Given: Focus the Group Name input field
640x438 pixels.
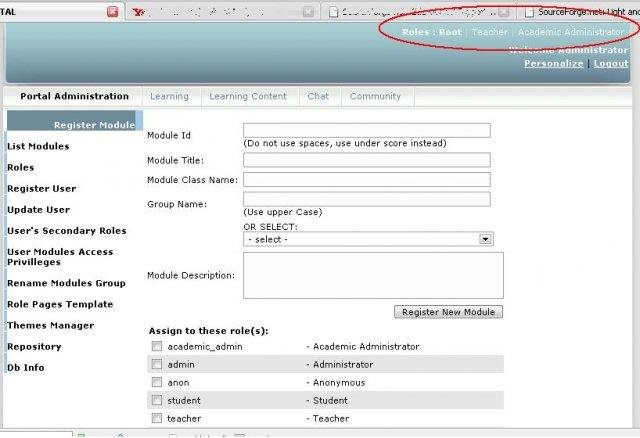Looking at the screenshot, I should coord(367,199).
